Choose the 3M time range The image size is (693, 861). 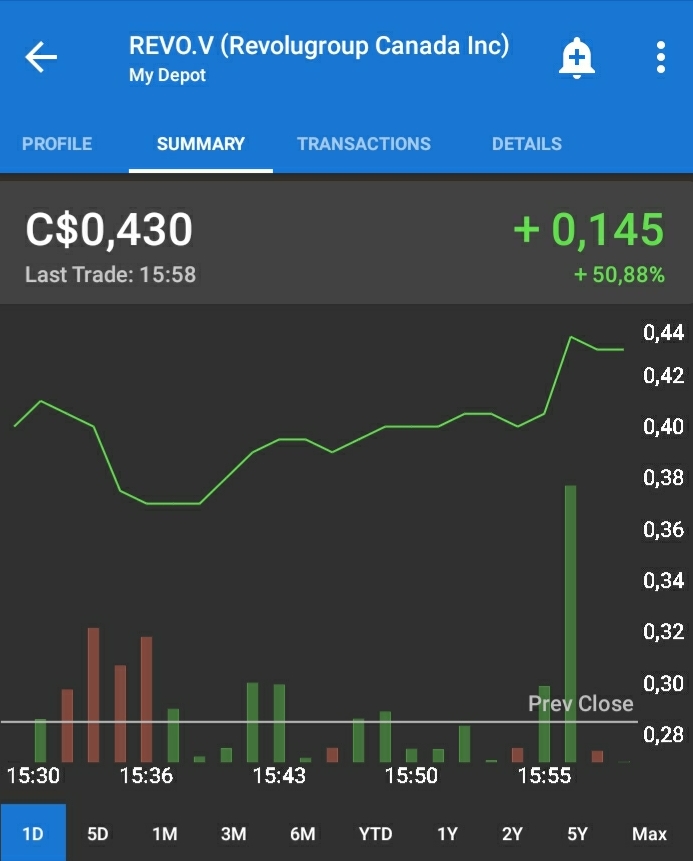[232, 833]
